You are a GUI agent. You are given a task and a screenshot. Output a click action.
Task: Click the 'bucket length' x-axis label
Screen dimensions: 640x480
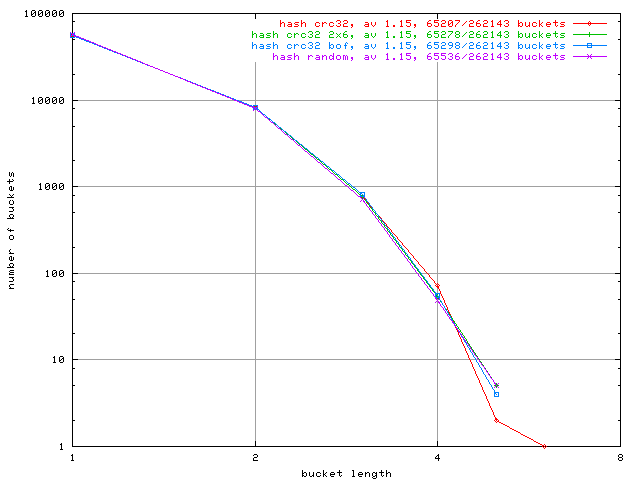pos(346,473)
